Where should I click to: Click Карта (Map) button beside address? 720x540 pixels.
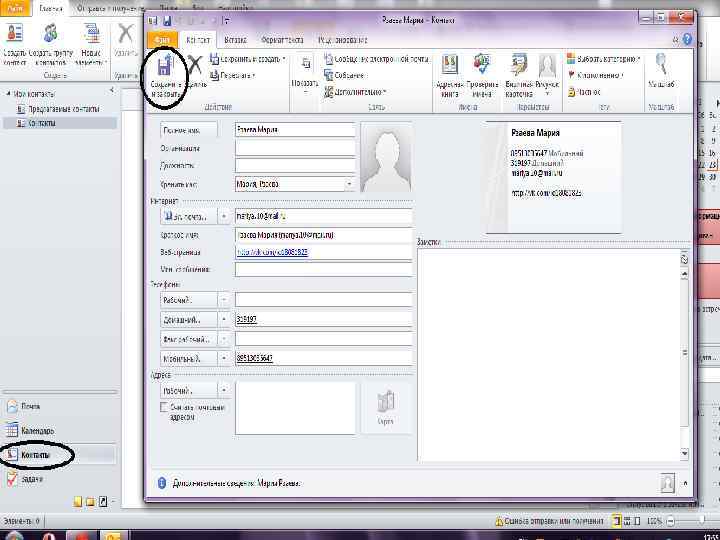(x=385, y=408)
